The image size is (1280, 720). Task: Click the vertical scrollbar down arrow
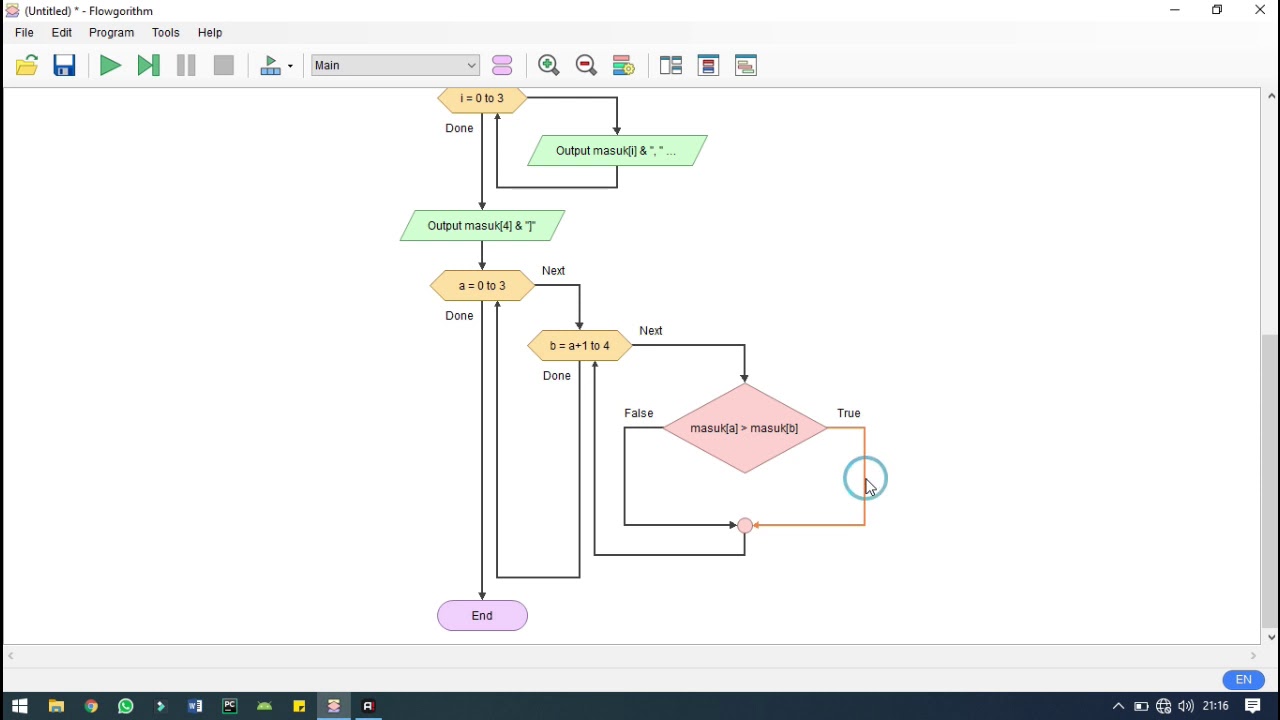point(1271,637)
